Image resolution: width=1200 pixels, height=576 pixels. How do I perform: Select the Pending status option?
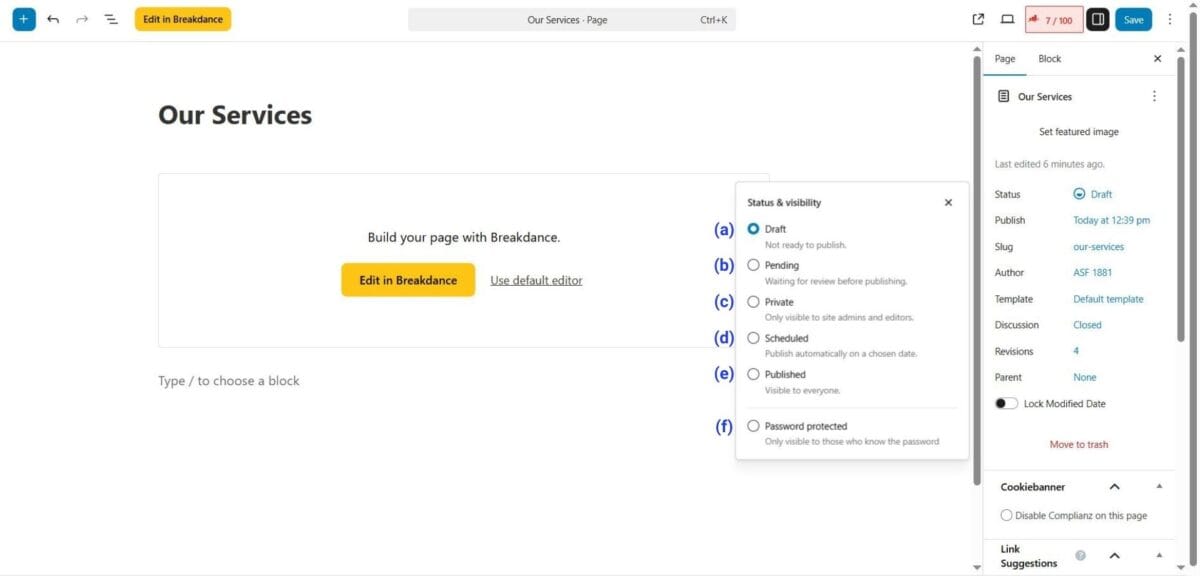click(754, 265)
